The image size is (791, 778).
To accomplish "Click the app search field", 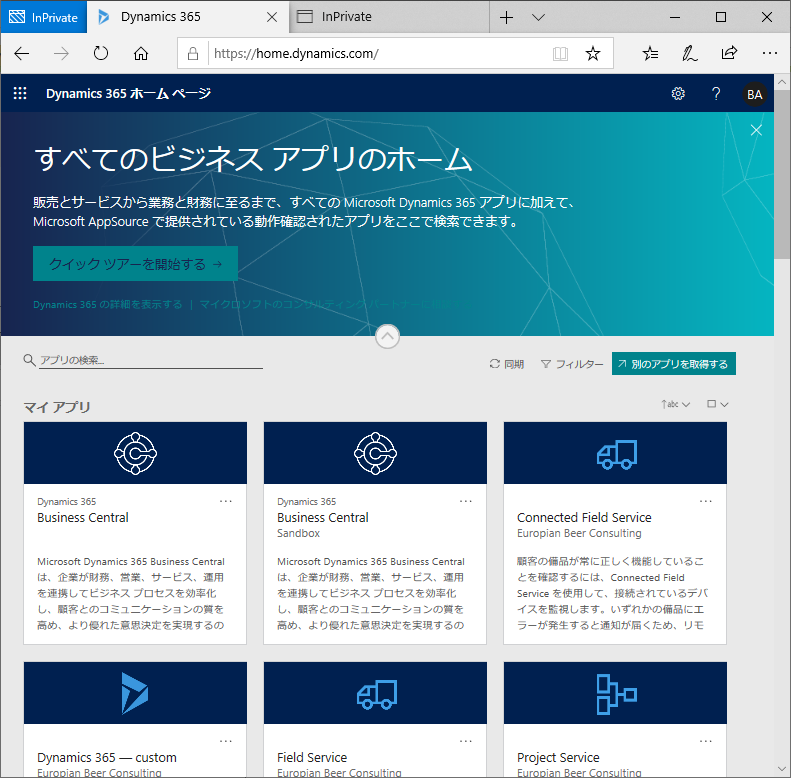I will point(151,360).
